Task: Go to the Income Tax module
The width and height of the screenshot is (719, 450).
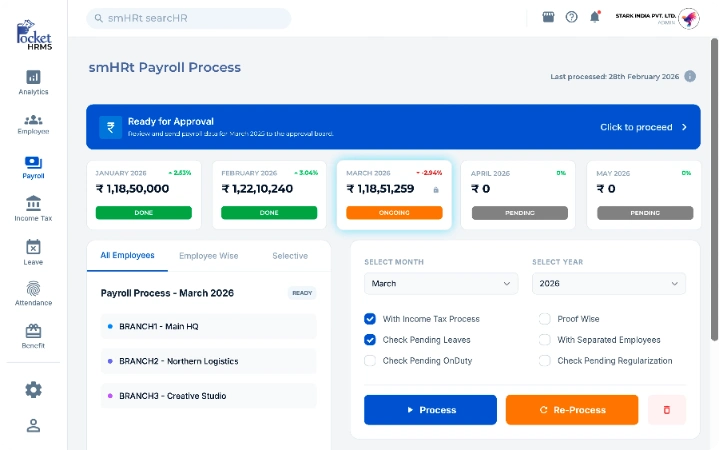Action: [33, 208]
